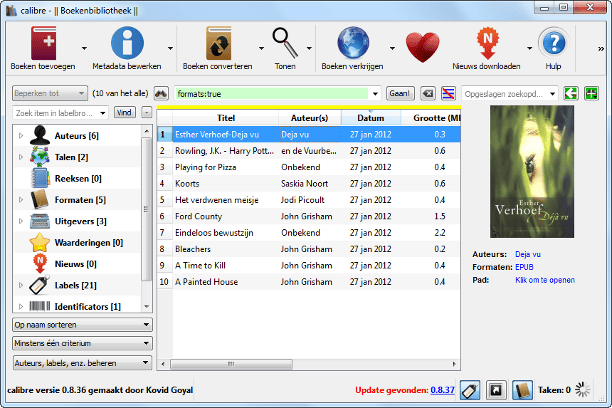Open the Op naam sorteren dropdown
Viewport: 612px width, 408px height.
[x=82, y=324]
